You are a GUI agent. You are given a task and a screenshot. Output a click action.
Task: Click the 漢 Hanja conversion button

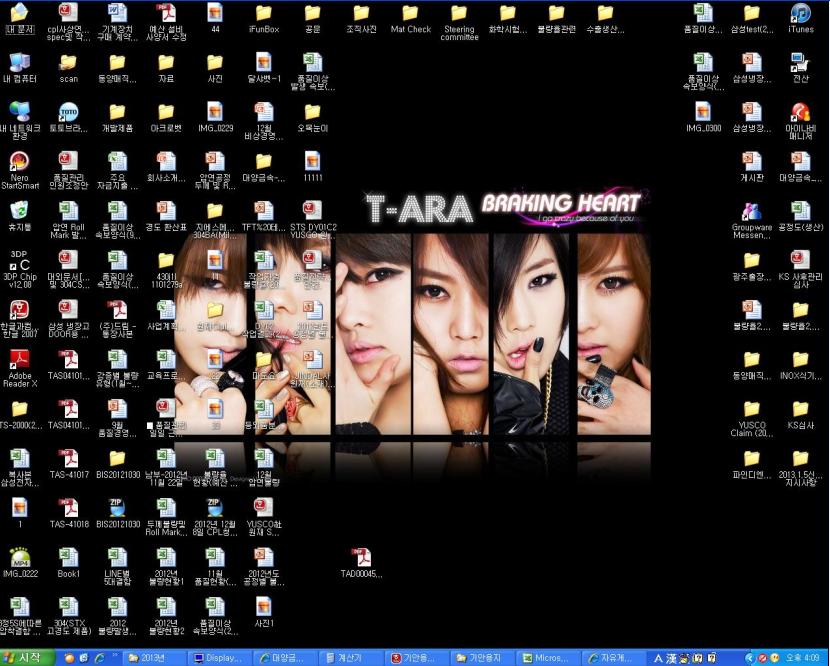tap(671, 658)
